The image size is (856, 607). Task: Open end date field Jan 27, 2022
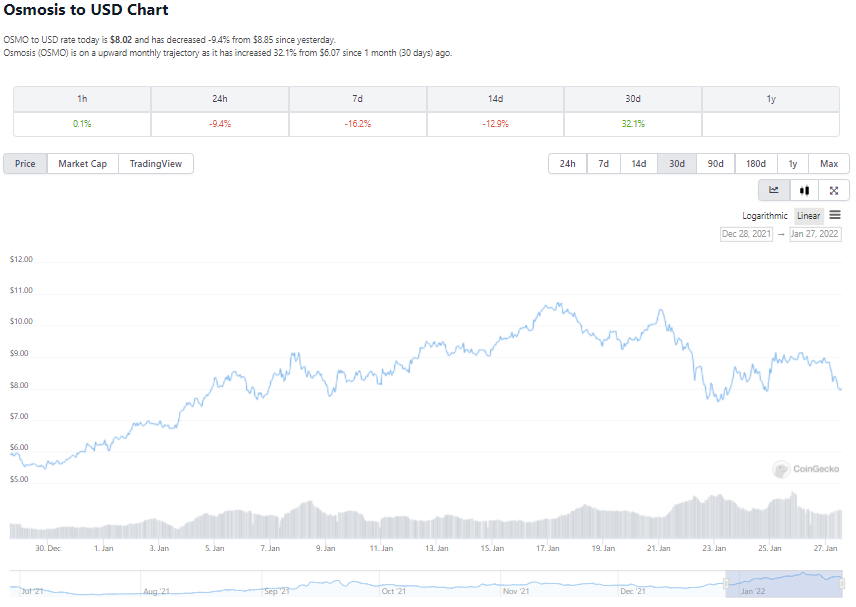coord(815,234)
